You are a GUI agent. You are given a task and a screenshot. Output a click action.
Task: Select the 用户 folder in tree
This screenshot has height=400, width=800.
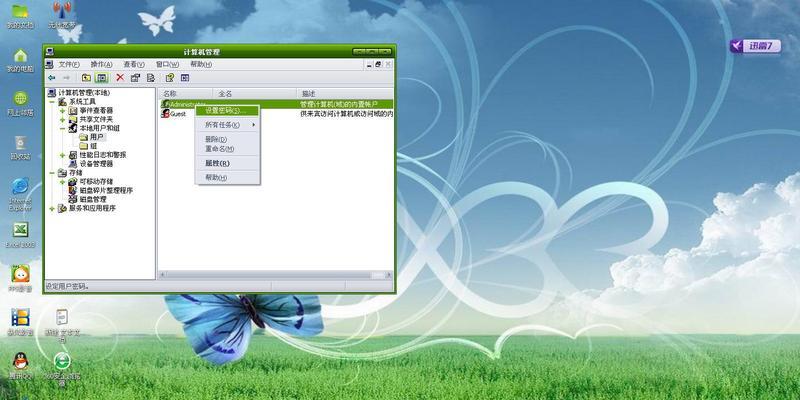pos(96,137)
